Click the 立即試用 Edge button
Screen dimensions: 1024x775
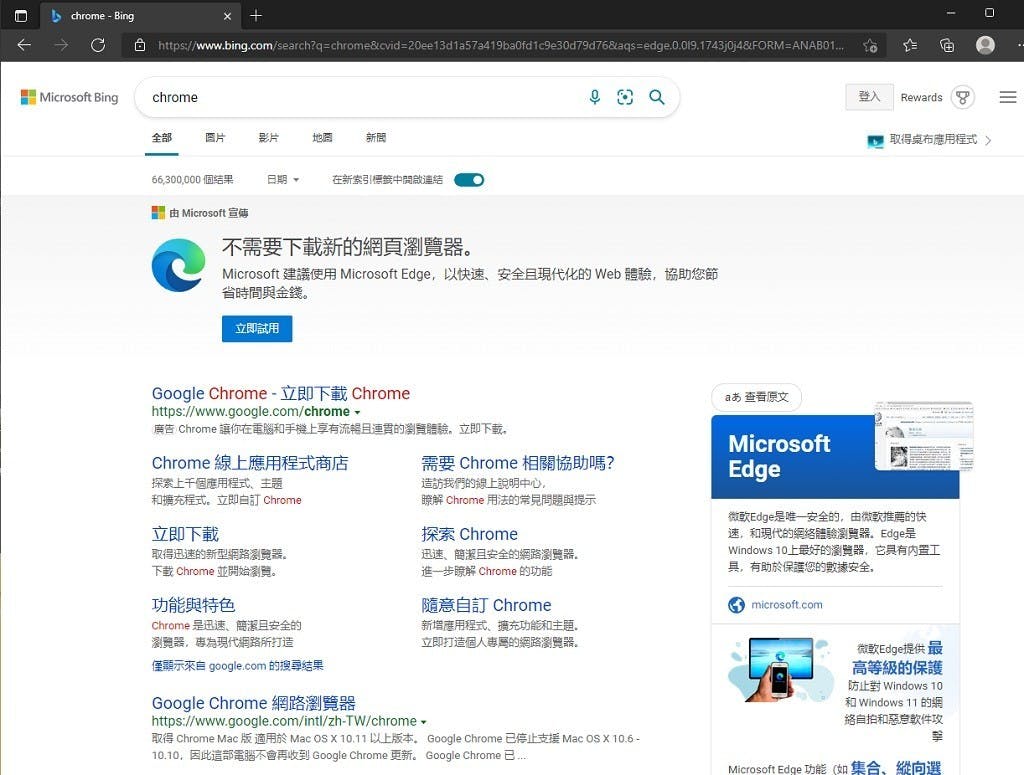pyautogui.click(x=257, y=328)
